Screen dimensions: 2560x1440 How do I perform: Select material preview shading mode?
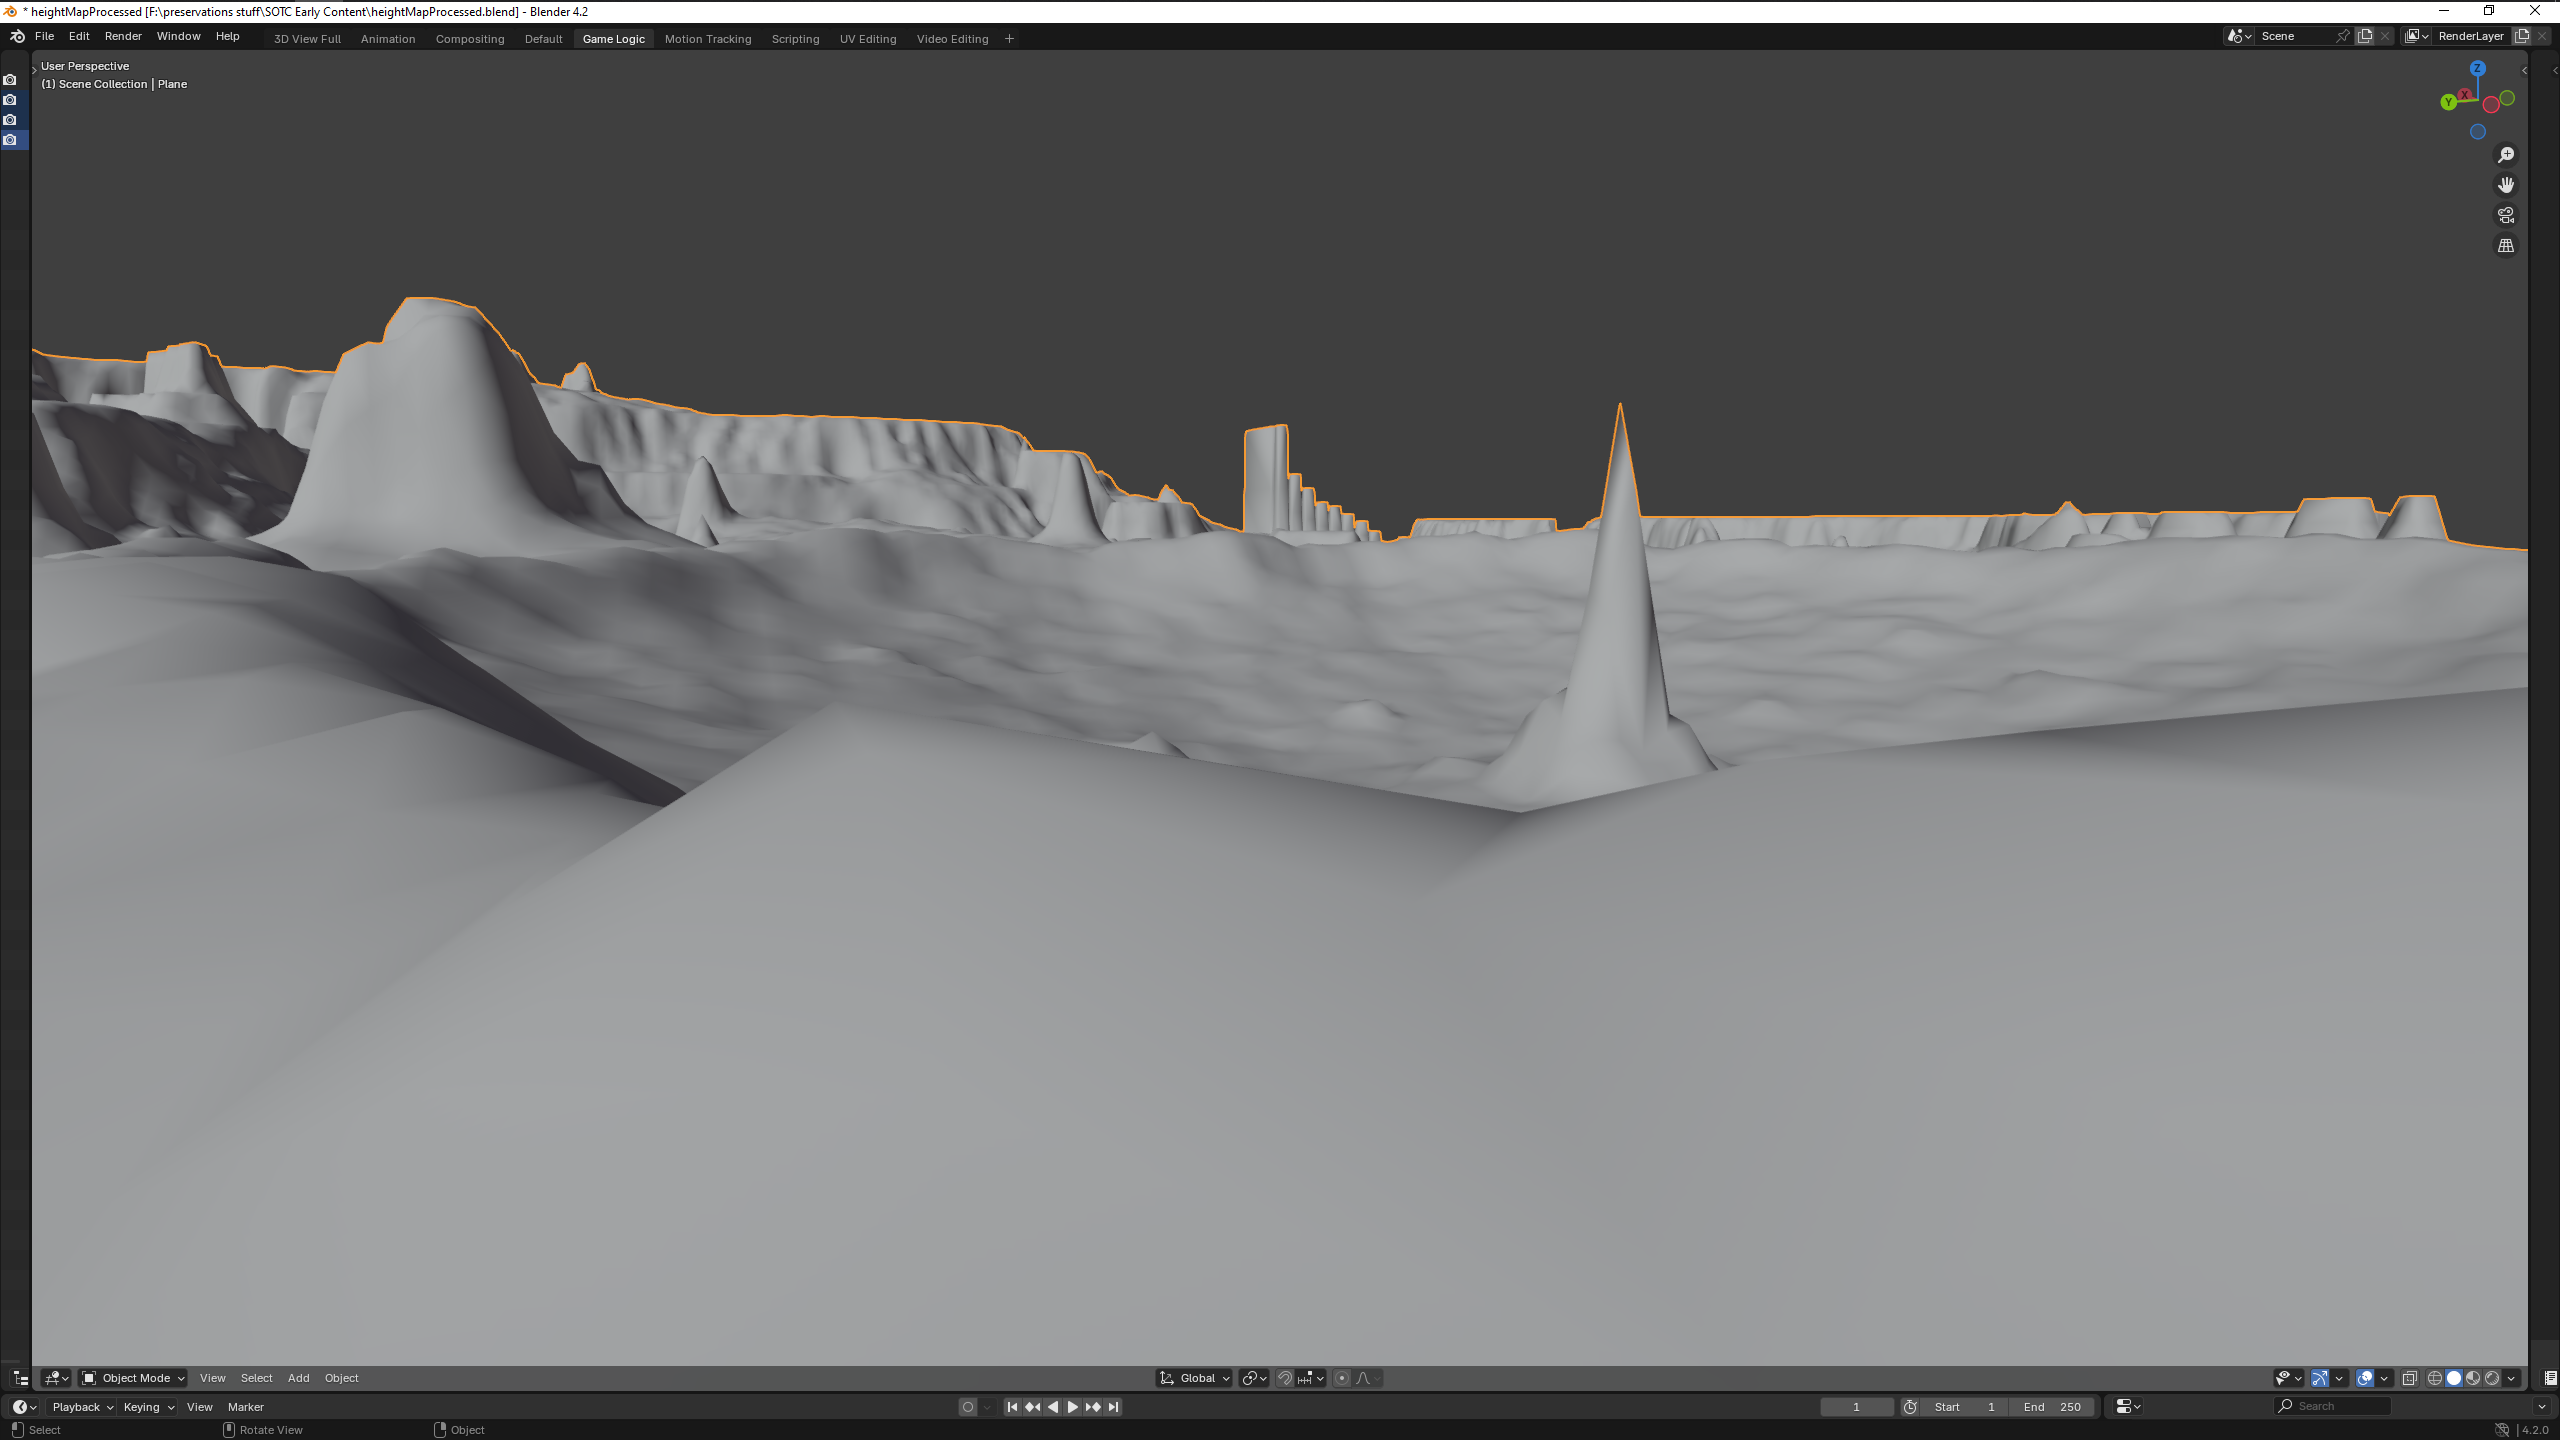pyautogui.click(x=2473, y=1378)
